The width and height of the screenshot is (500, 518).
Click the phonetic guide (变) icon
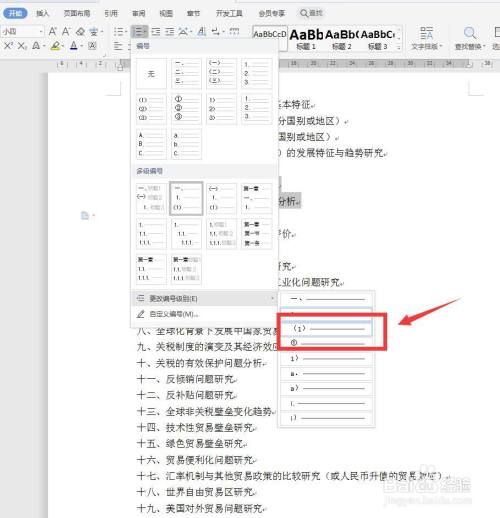pos(94,32)
